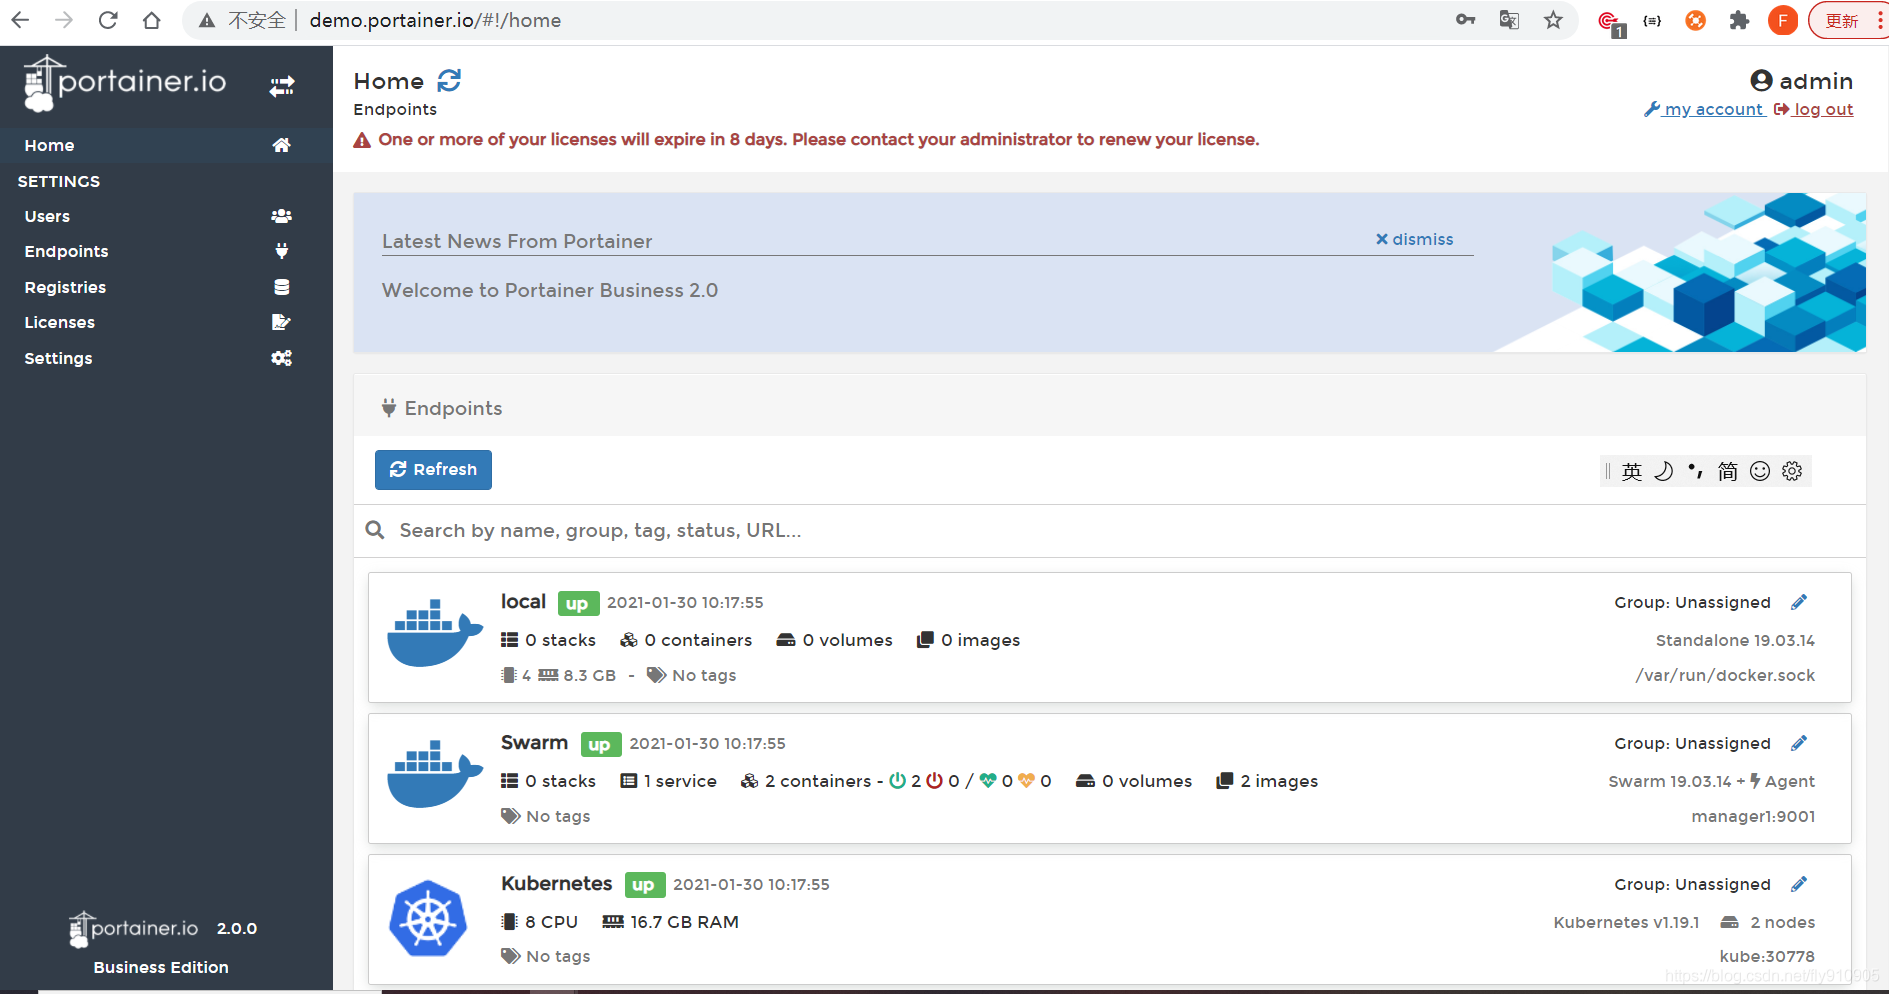Edit the group of the Swarm endpoint
1889x994 pixels.
tap(1798, 742)
